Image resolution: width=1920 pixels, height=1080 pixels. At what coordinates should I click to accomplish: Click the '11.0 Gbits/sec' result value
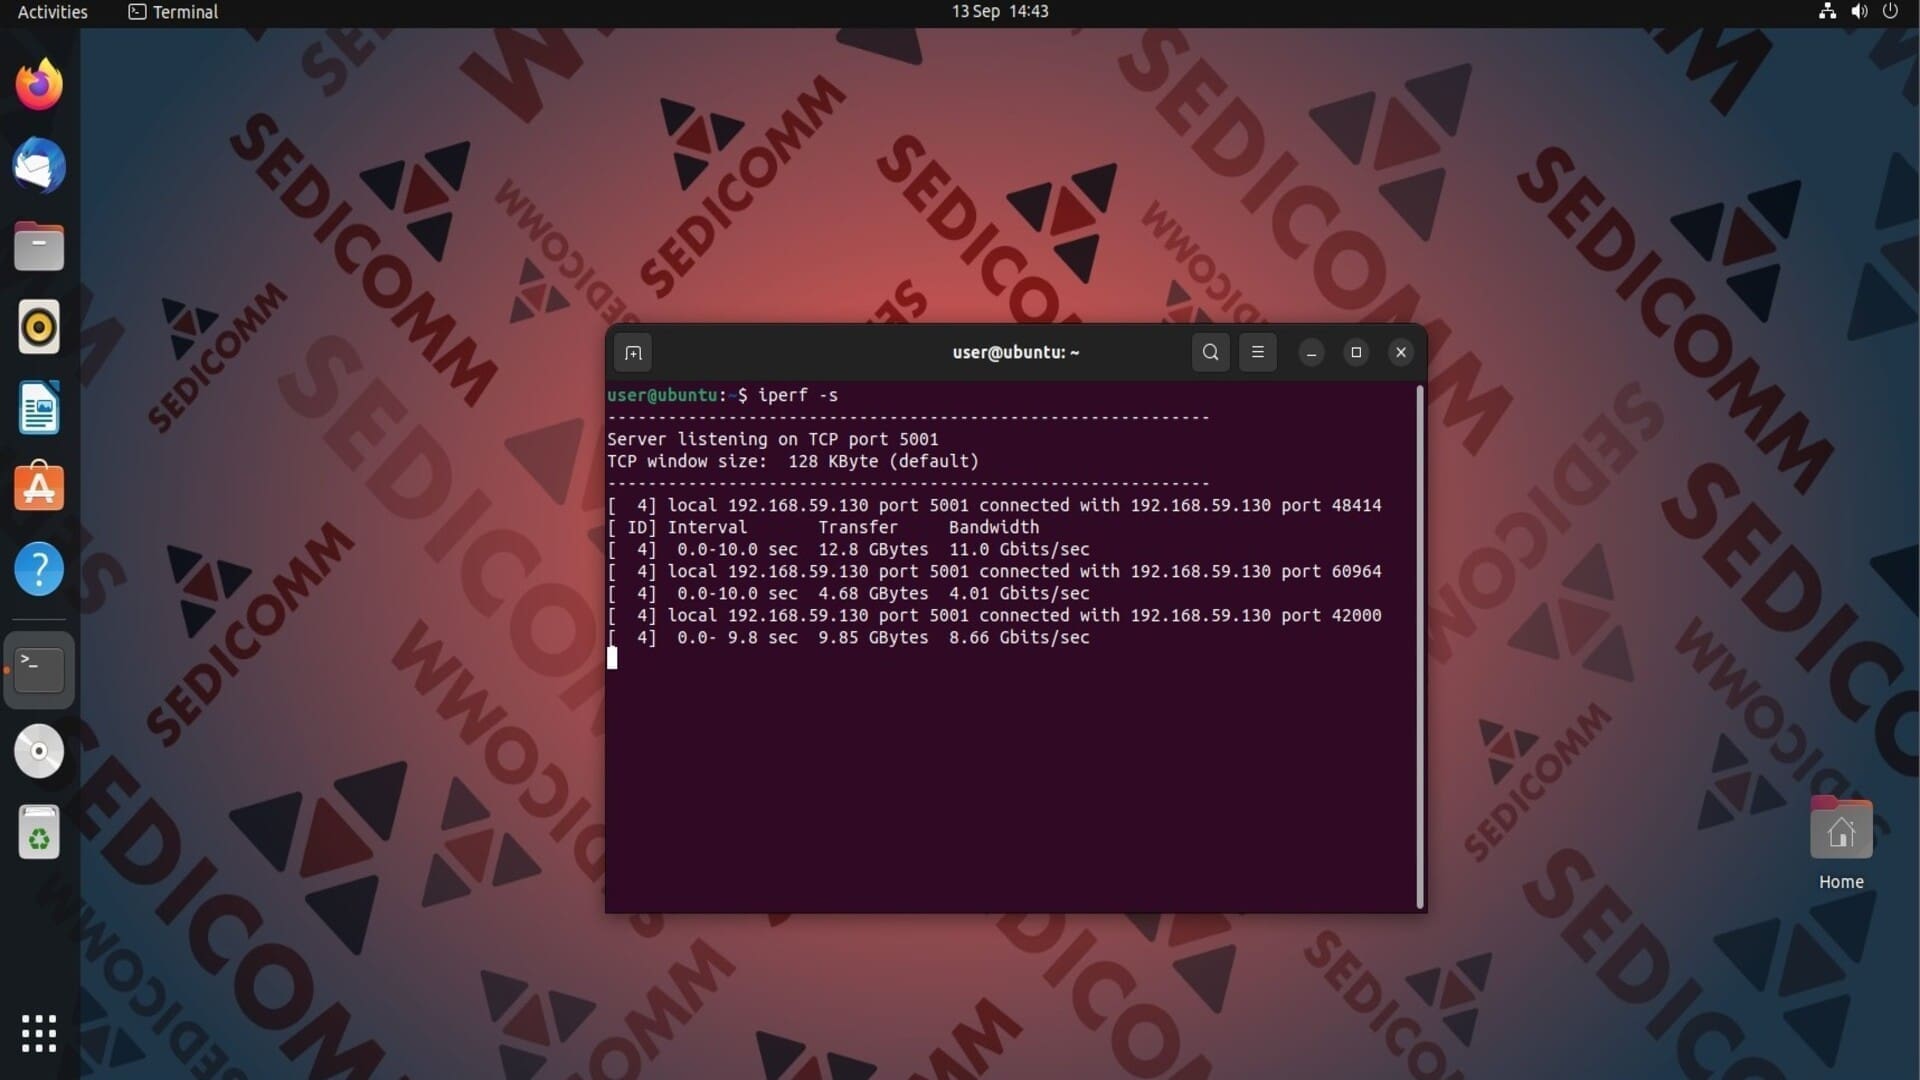[x=1019, y=549]
